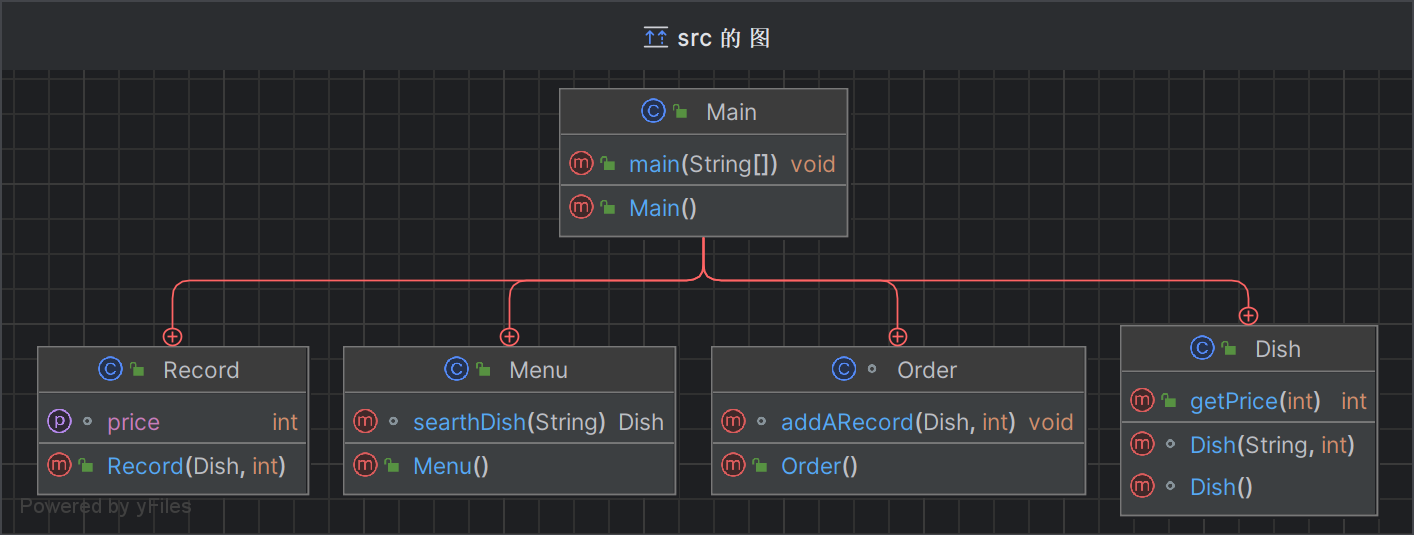Image resolution: width=1414 pixels, height=535 pixels.
Task: Click the src diagram title icon
Action: (655, 38)
